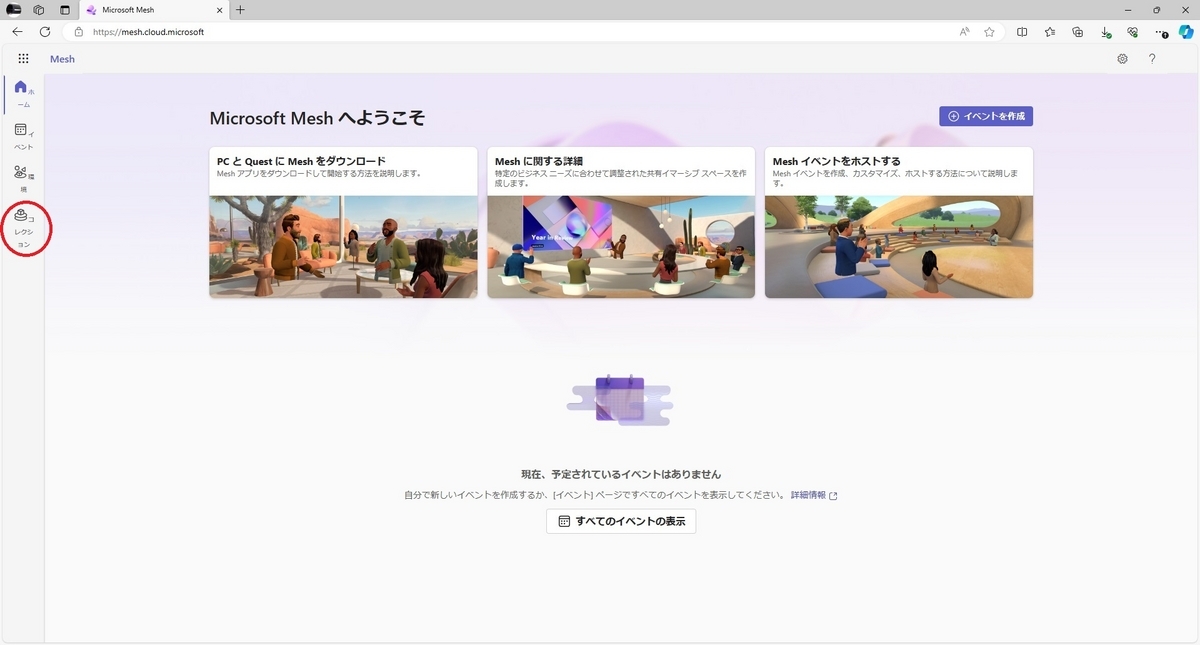Click the 現在、予定されているイベントはありません message
The width and height of the screenshot is (1200, 645).
tap(621, 474)
